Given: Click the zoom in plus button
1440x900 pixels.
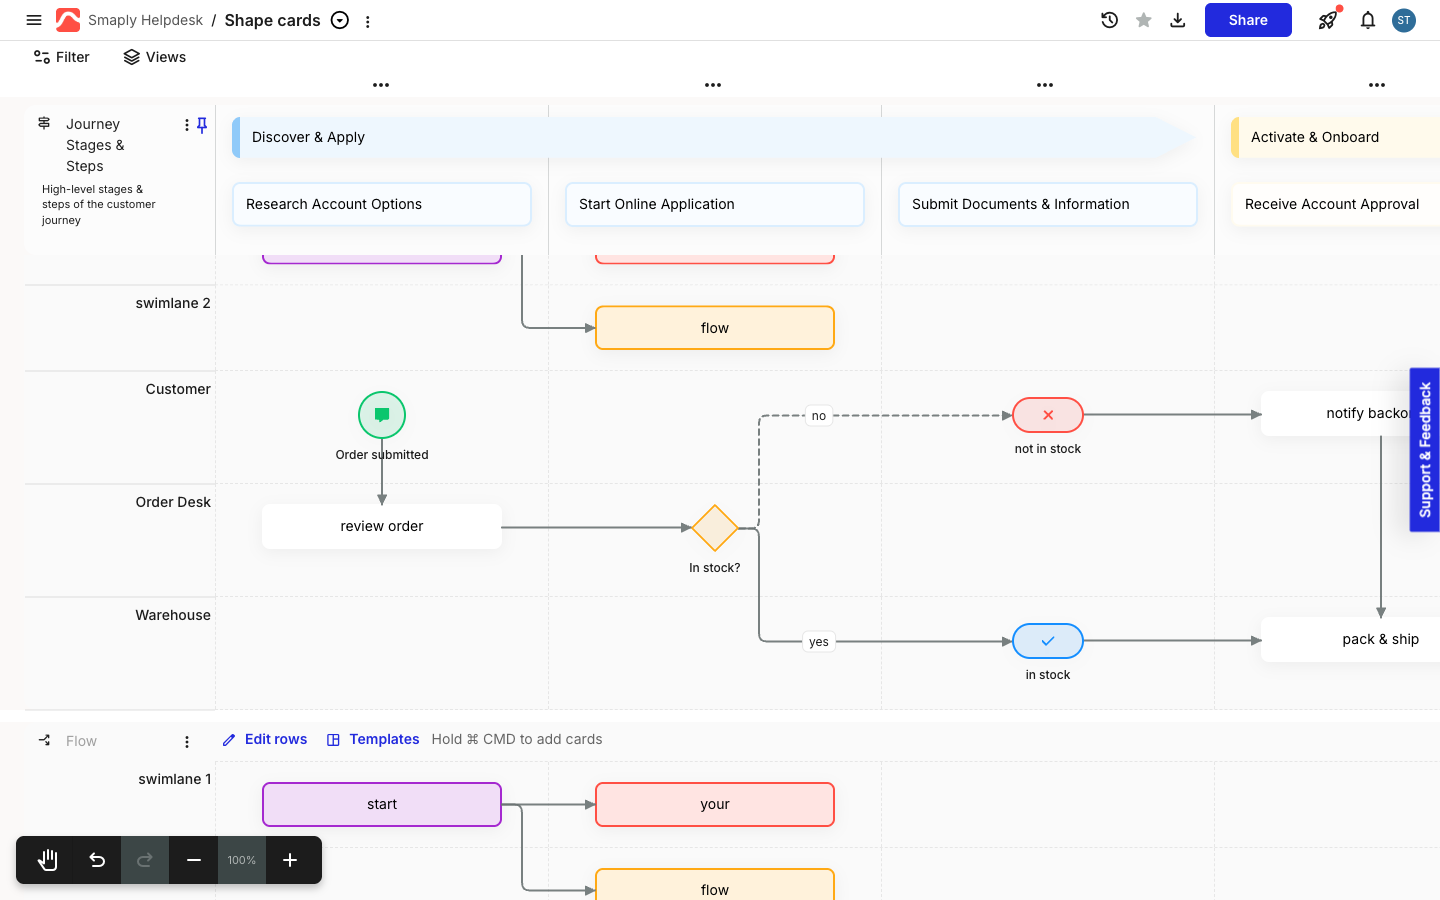Looking at the screenshot, I should (290, 860).
